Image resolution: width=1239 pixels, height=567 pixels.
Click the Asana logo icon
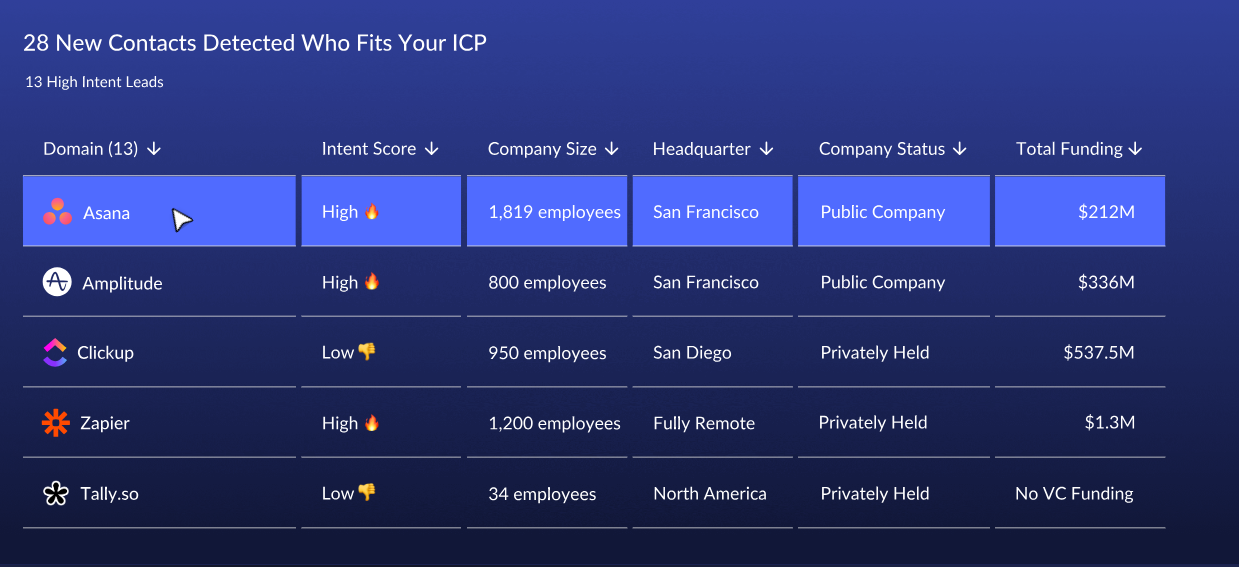(x=57, y=212)
